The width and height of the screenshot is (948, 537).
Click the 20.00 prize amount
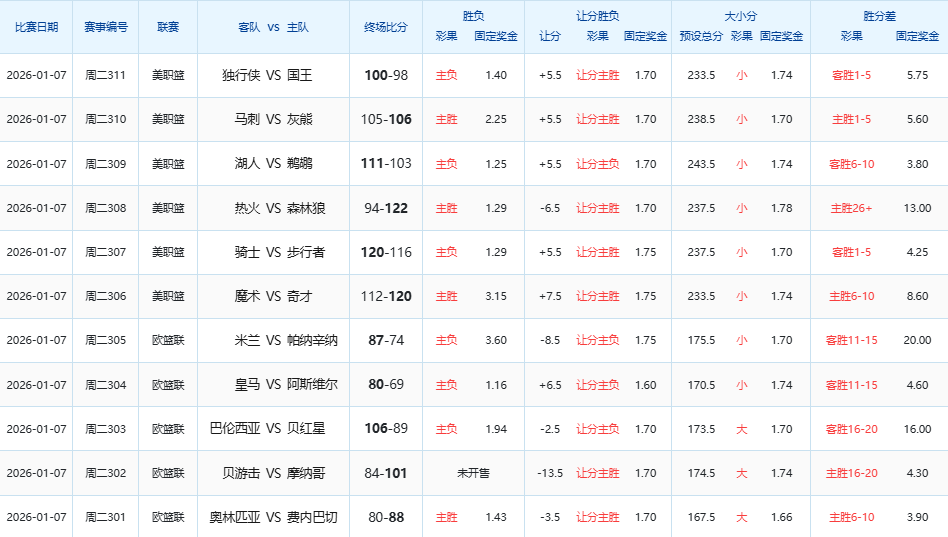click(x=917, y=340)
